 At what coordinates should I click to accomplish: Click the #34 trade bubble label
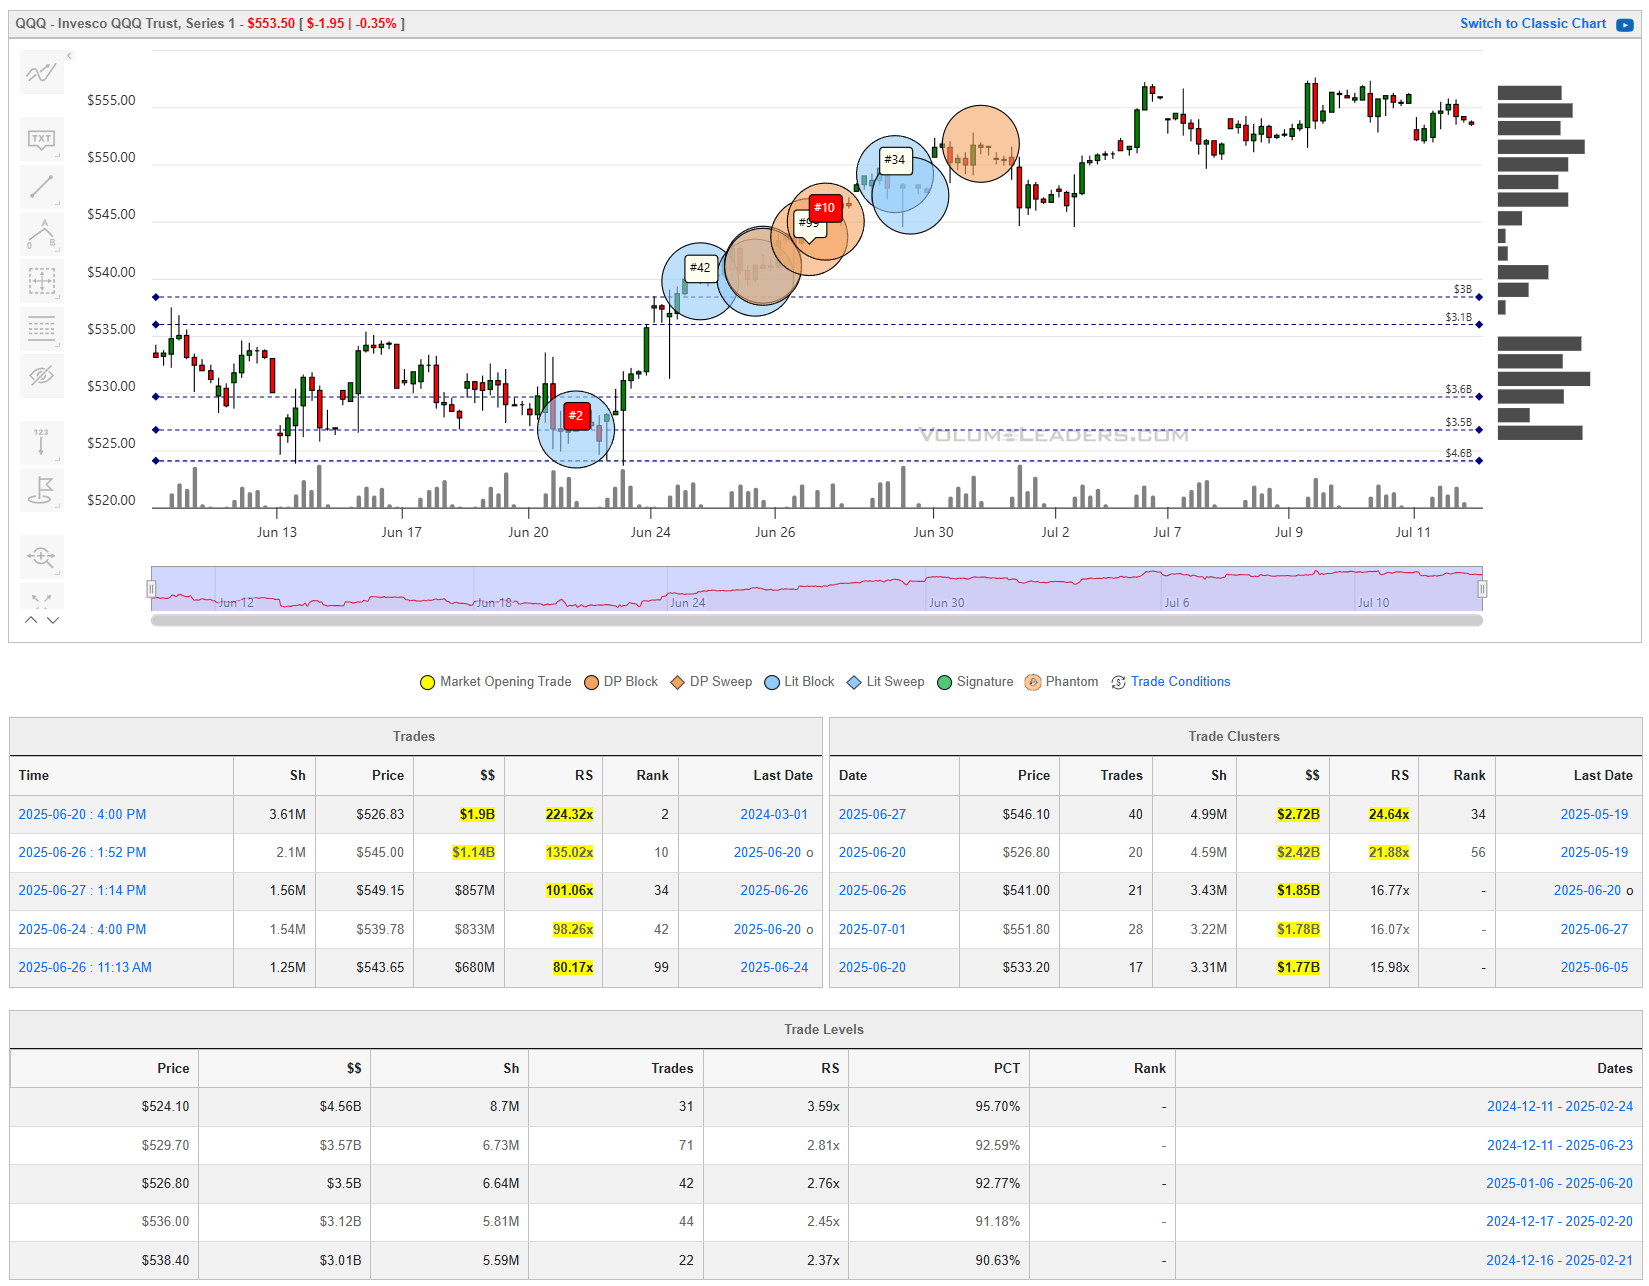895,159
